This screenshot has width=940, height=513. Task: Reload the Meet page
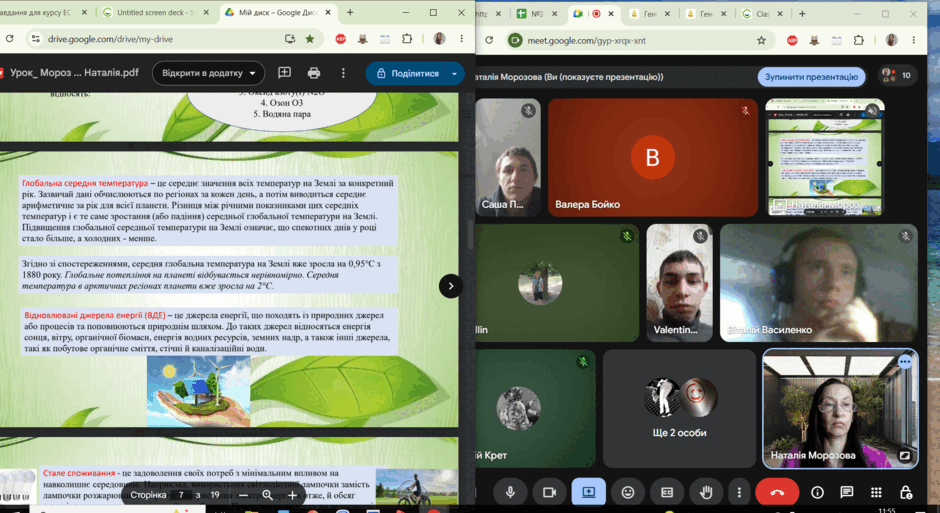pos(489,40)
